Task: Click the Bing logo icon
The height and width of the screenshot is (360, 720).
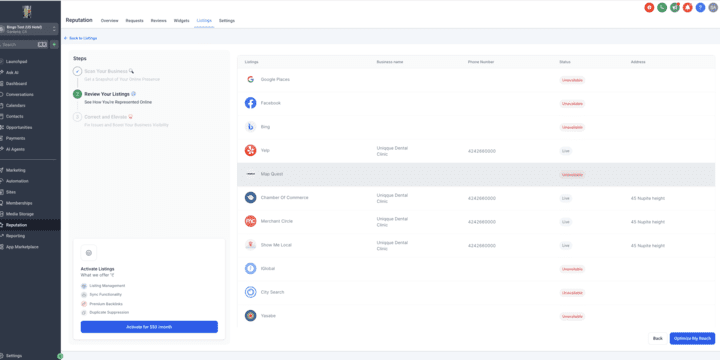Action: click(250, 127)
